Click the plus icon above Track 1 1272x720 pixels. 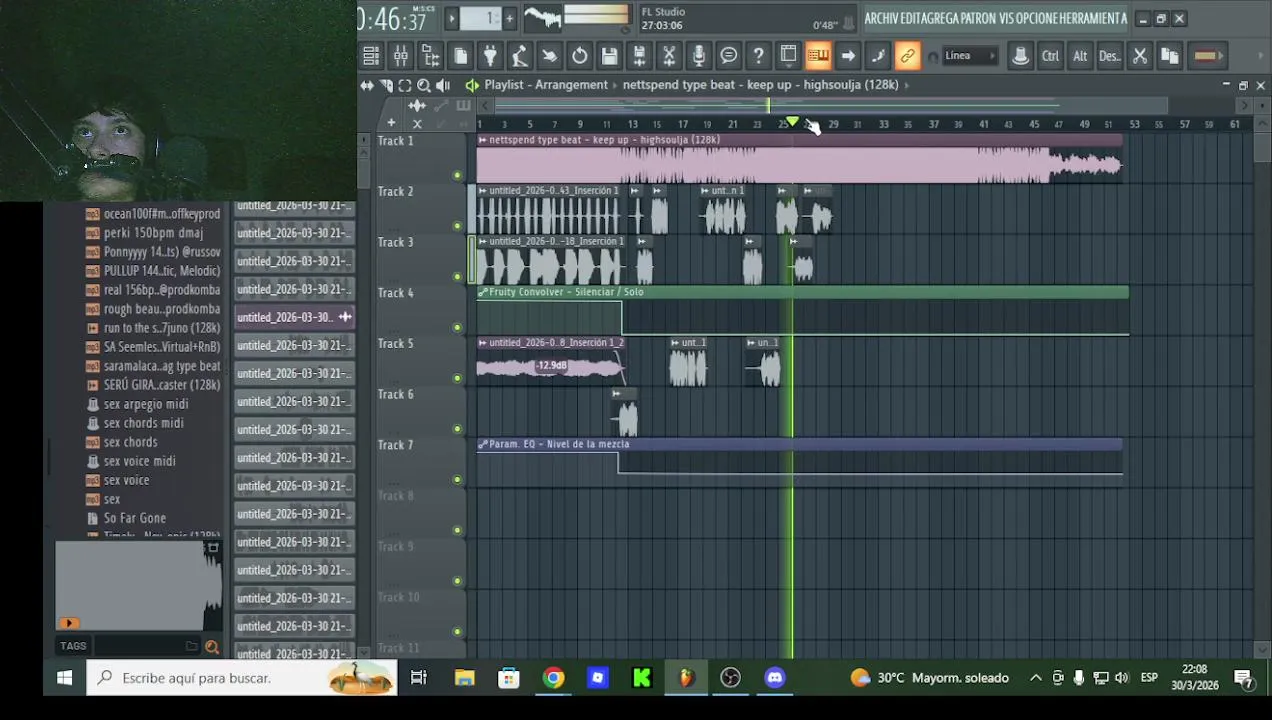(391, 123)
